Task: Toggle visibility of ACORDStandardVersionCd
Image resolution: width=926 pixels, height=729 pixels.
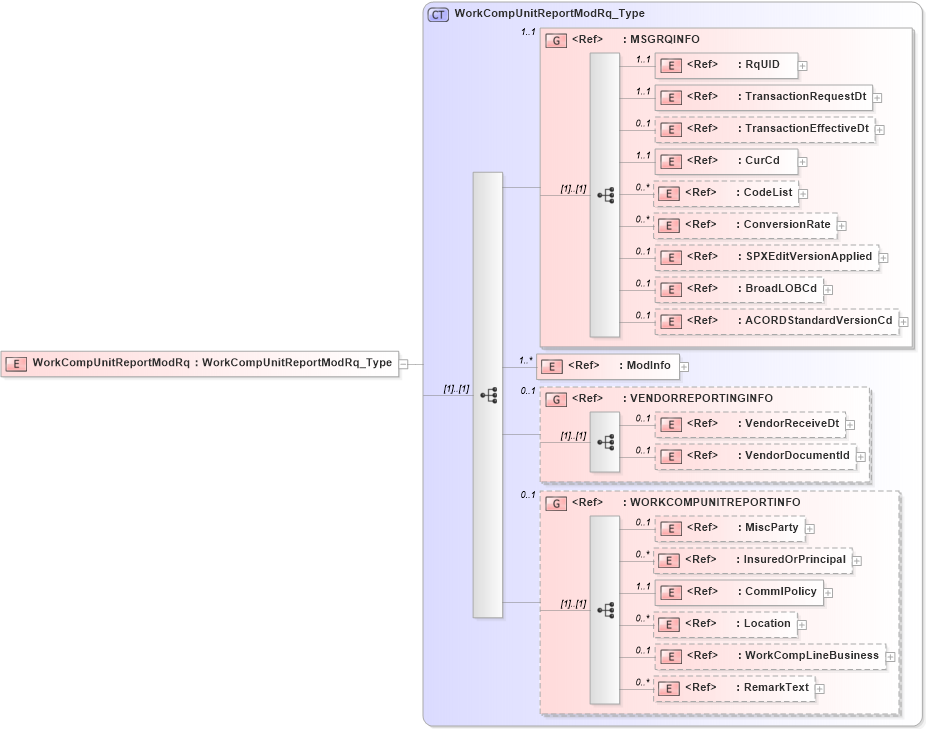Action: click(x=903, y=321)
